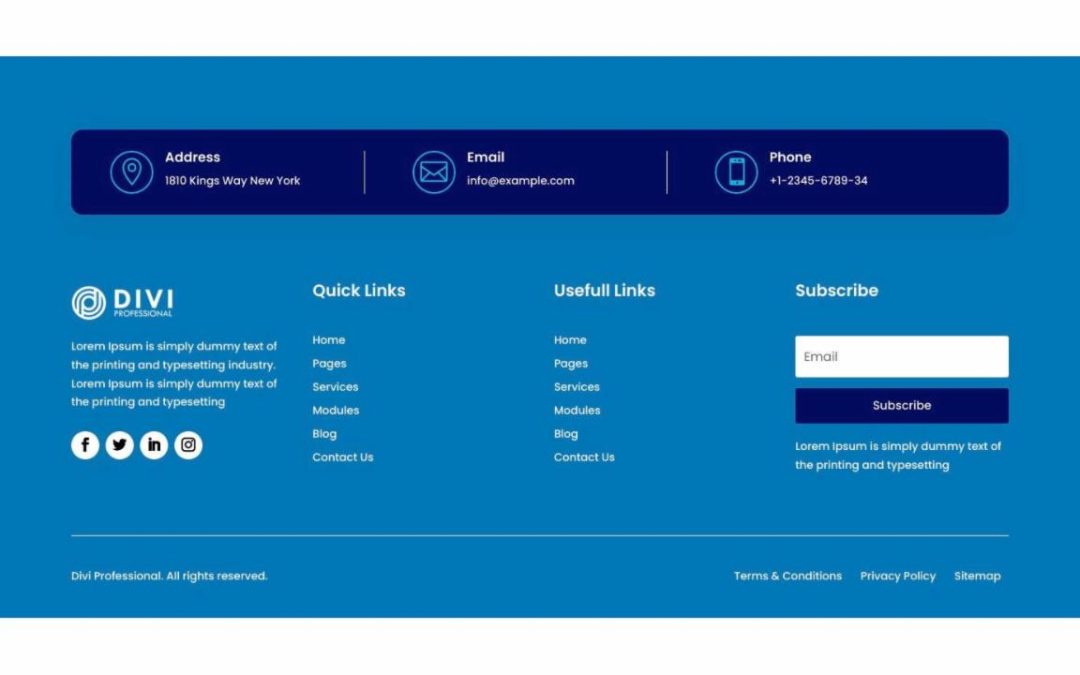
Task: Open Contact Us under Usefull Links
Action: click(584, 457)
